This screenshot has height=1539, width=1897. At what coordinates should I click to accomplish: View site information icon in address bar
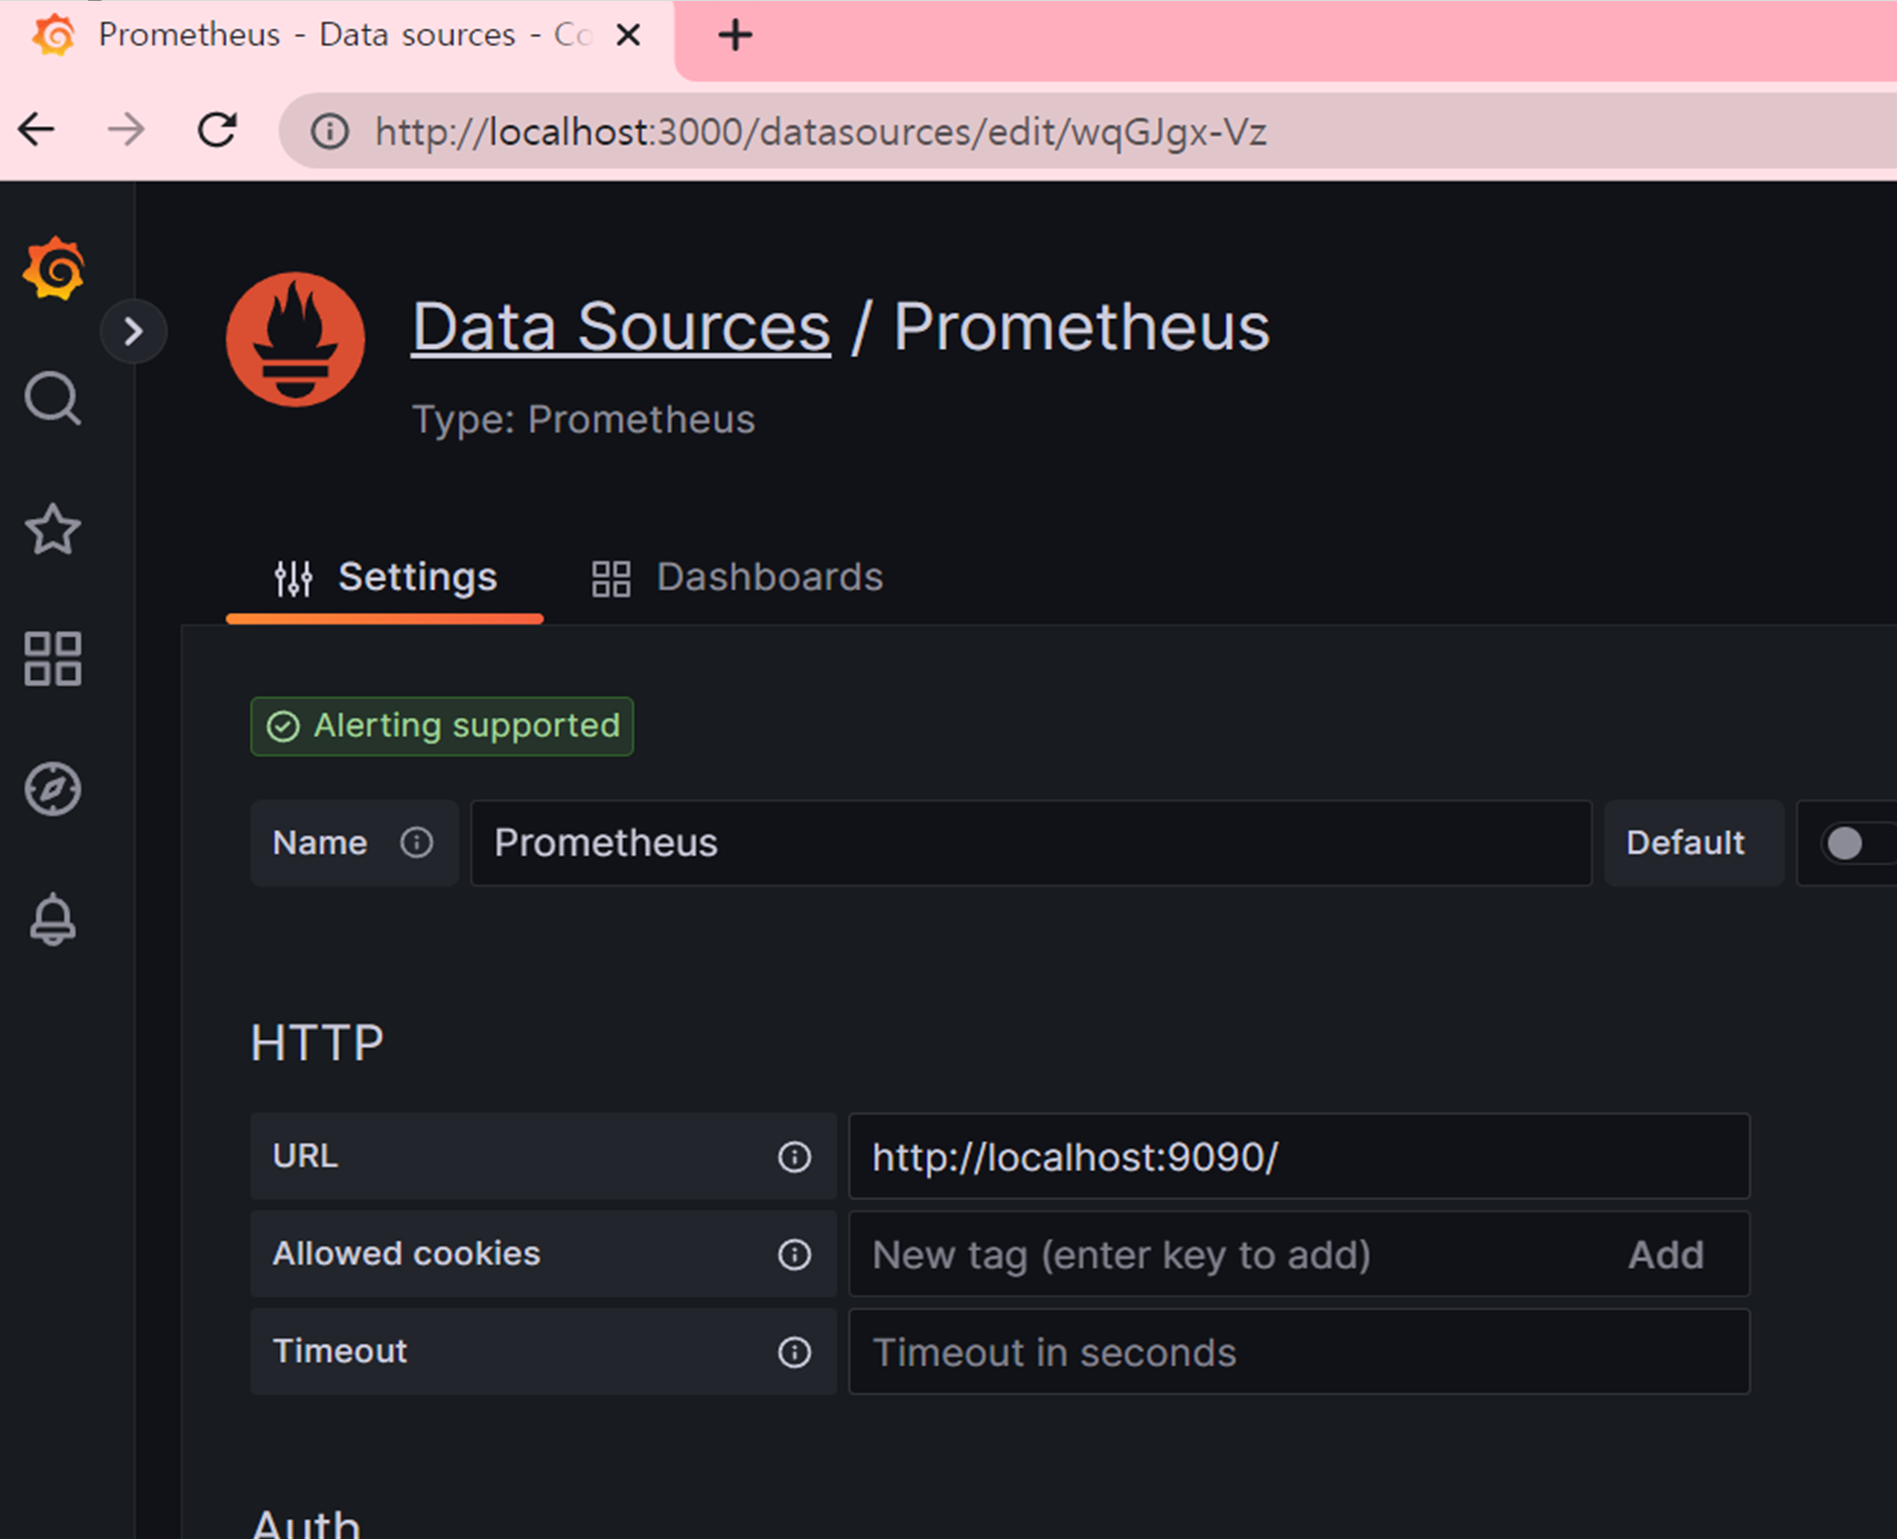tap(330, 131)
